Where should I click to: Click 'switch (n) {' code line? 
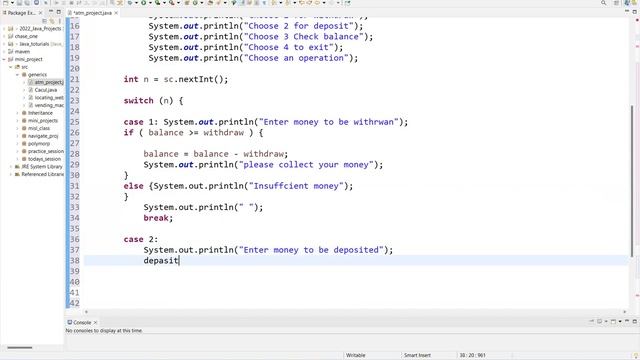coord(153,100)
